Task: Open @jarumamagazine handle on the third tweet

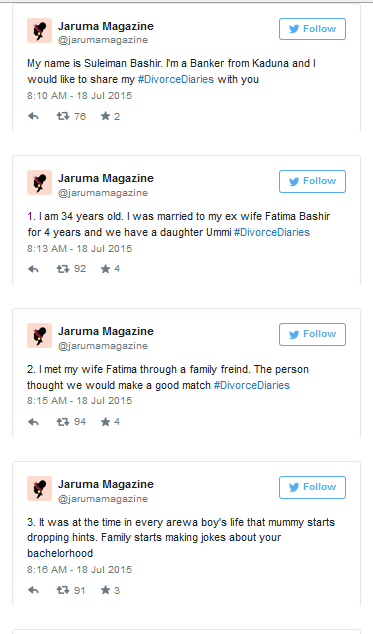Action: (103, 346)
